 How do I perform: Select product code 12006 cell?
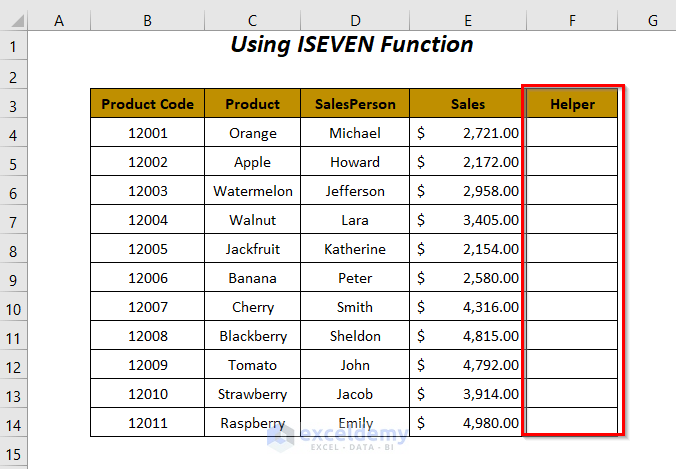[148, 278]
